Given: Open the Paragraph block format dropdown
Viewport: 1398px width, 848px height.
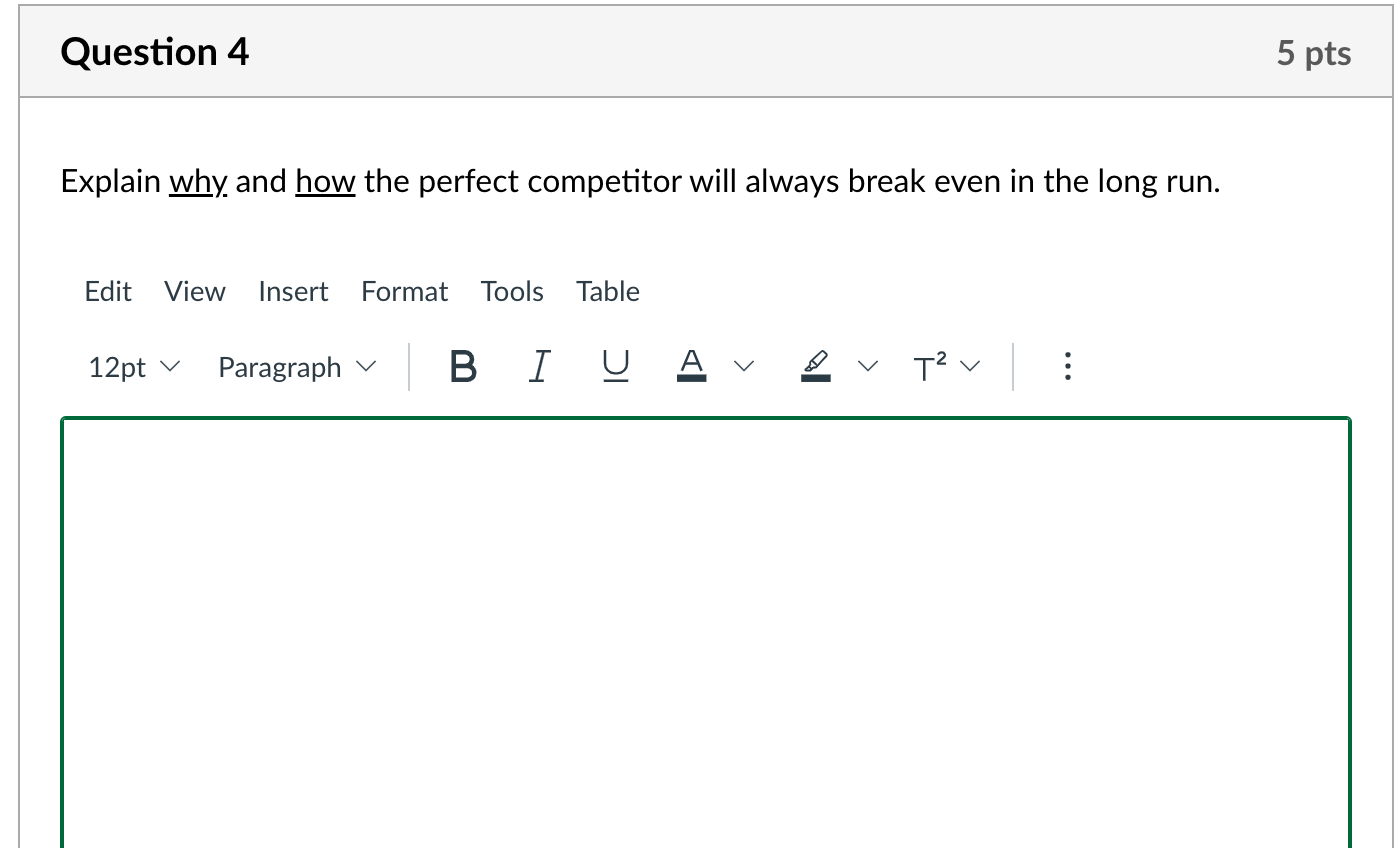Looking at the screenshot, I should 298,368.
